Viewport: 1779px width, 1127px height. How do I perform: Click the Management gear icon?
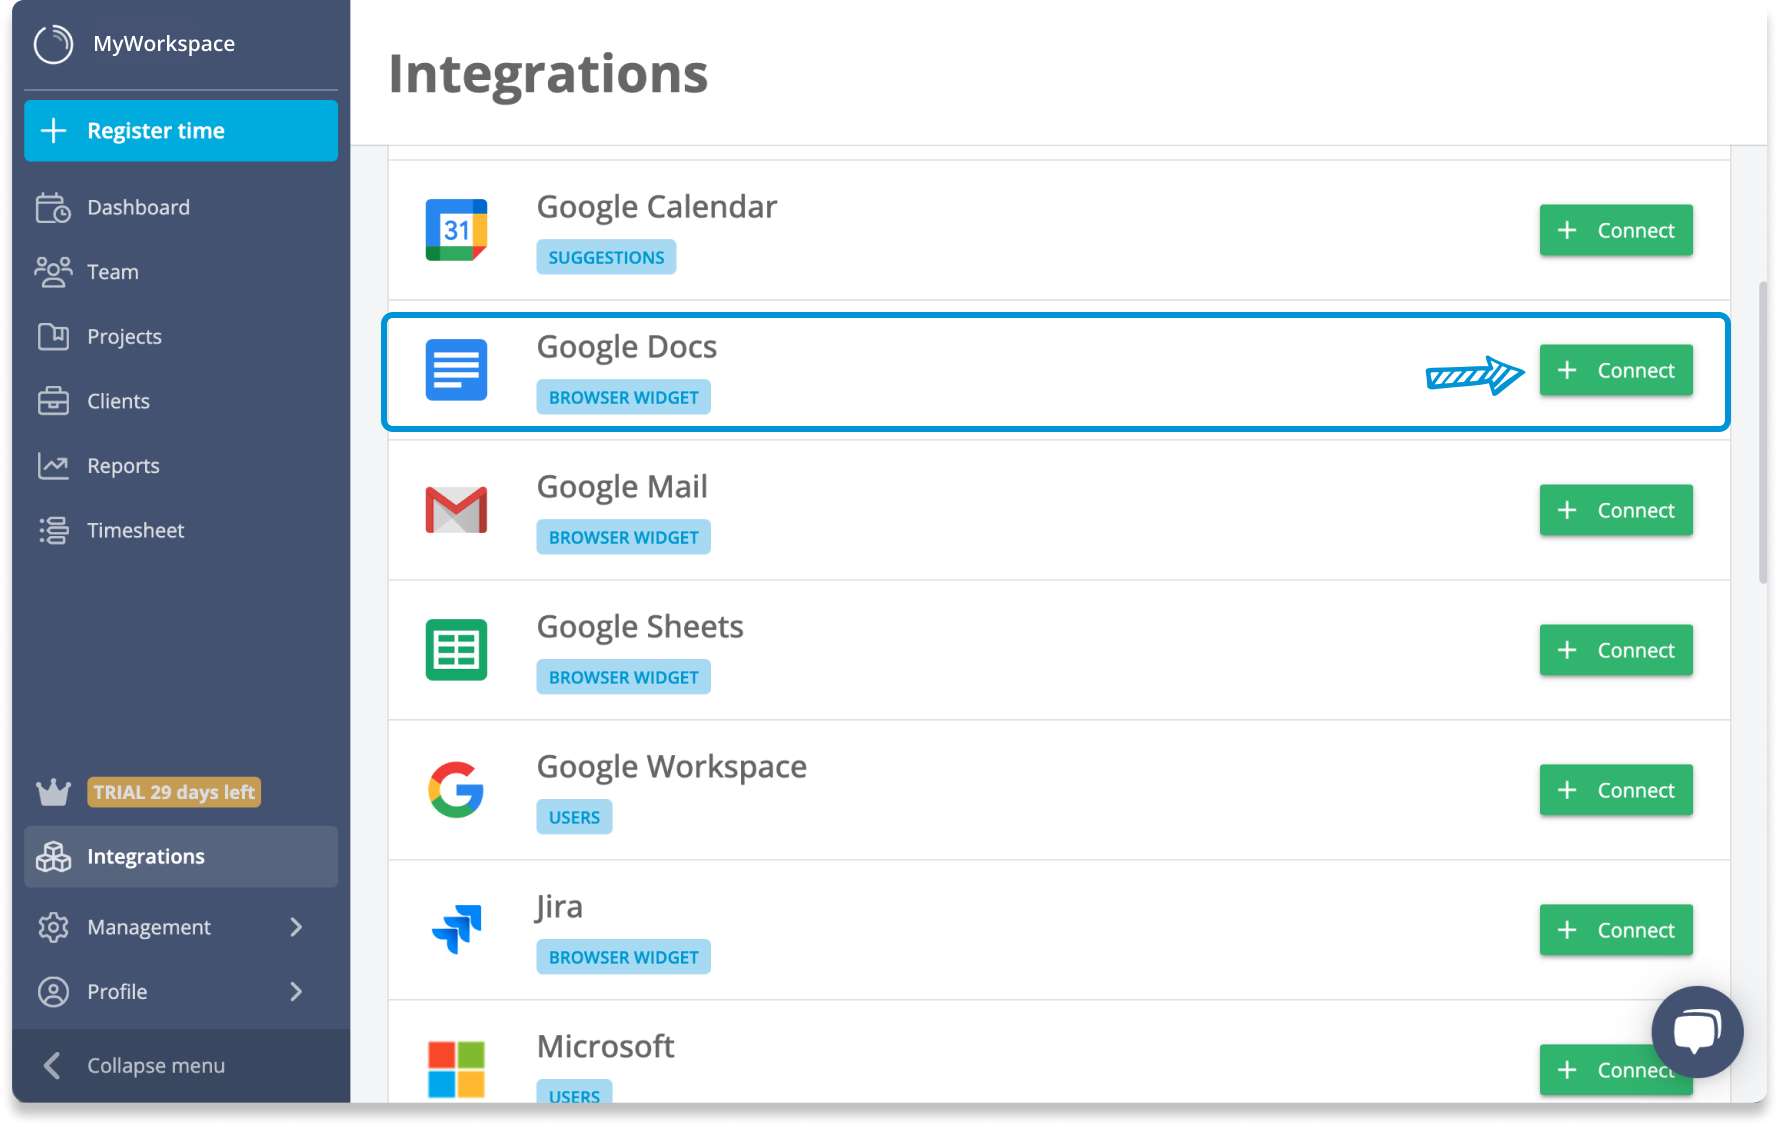tap(53, 927)
